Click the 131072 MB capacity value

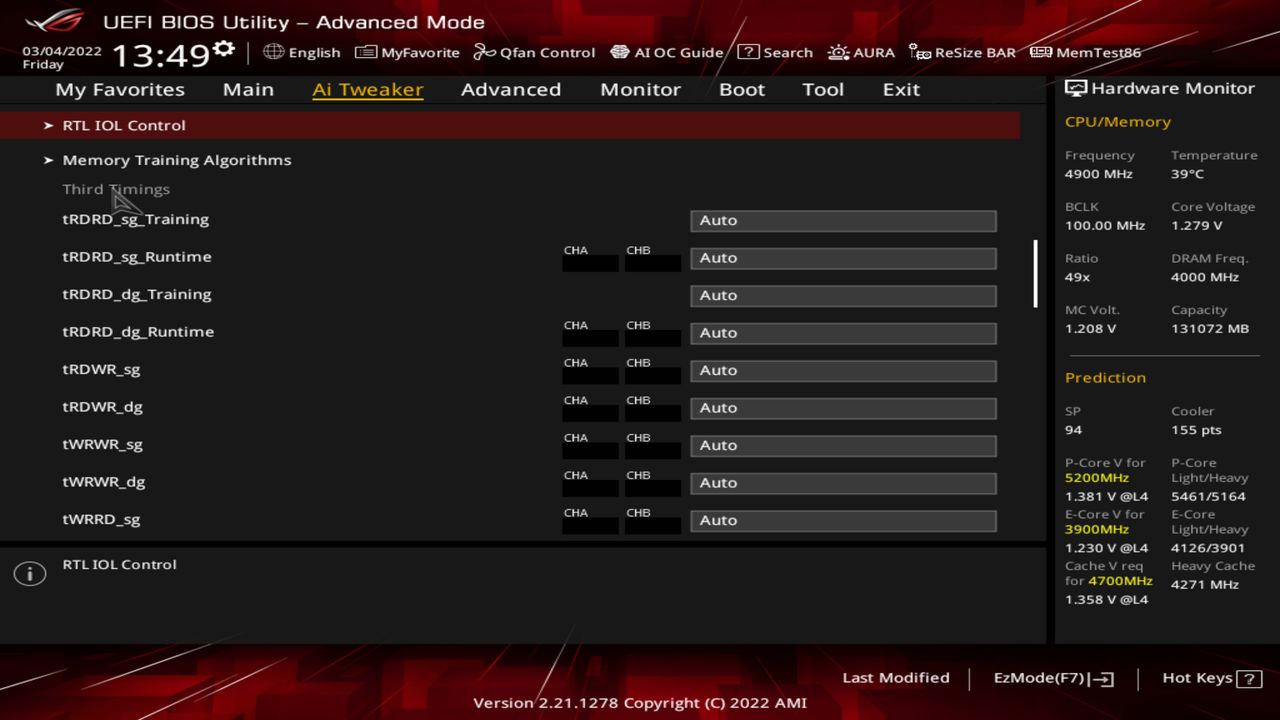point(1210,329)
